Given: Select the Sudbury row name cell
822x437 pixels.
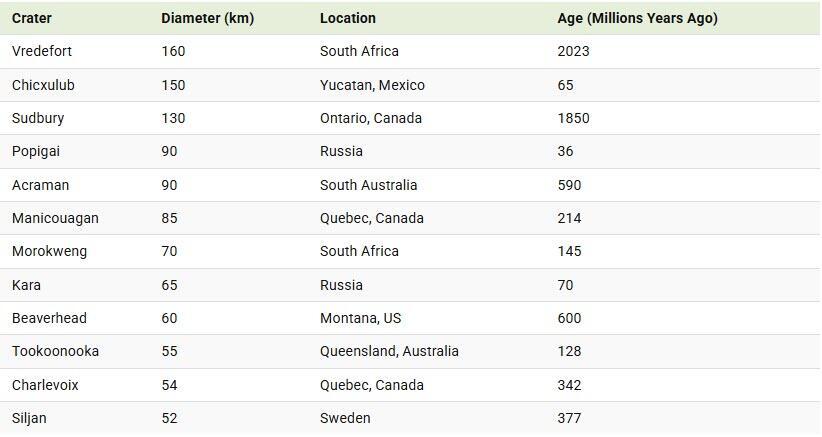Looking at the screenshot, I should [x=38, y=118].
